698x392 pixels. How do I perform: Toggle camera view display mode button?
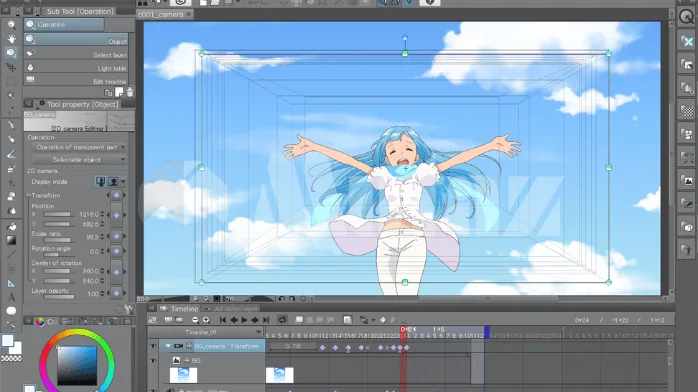[114, 182]
